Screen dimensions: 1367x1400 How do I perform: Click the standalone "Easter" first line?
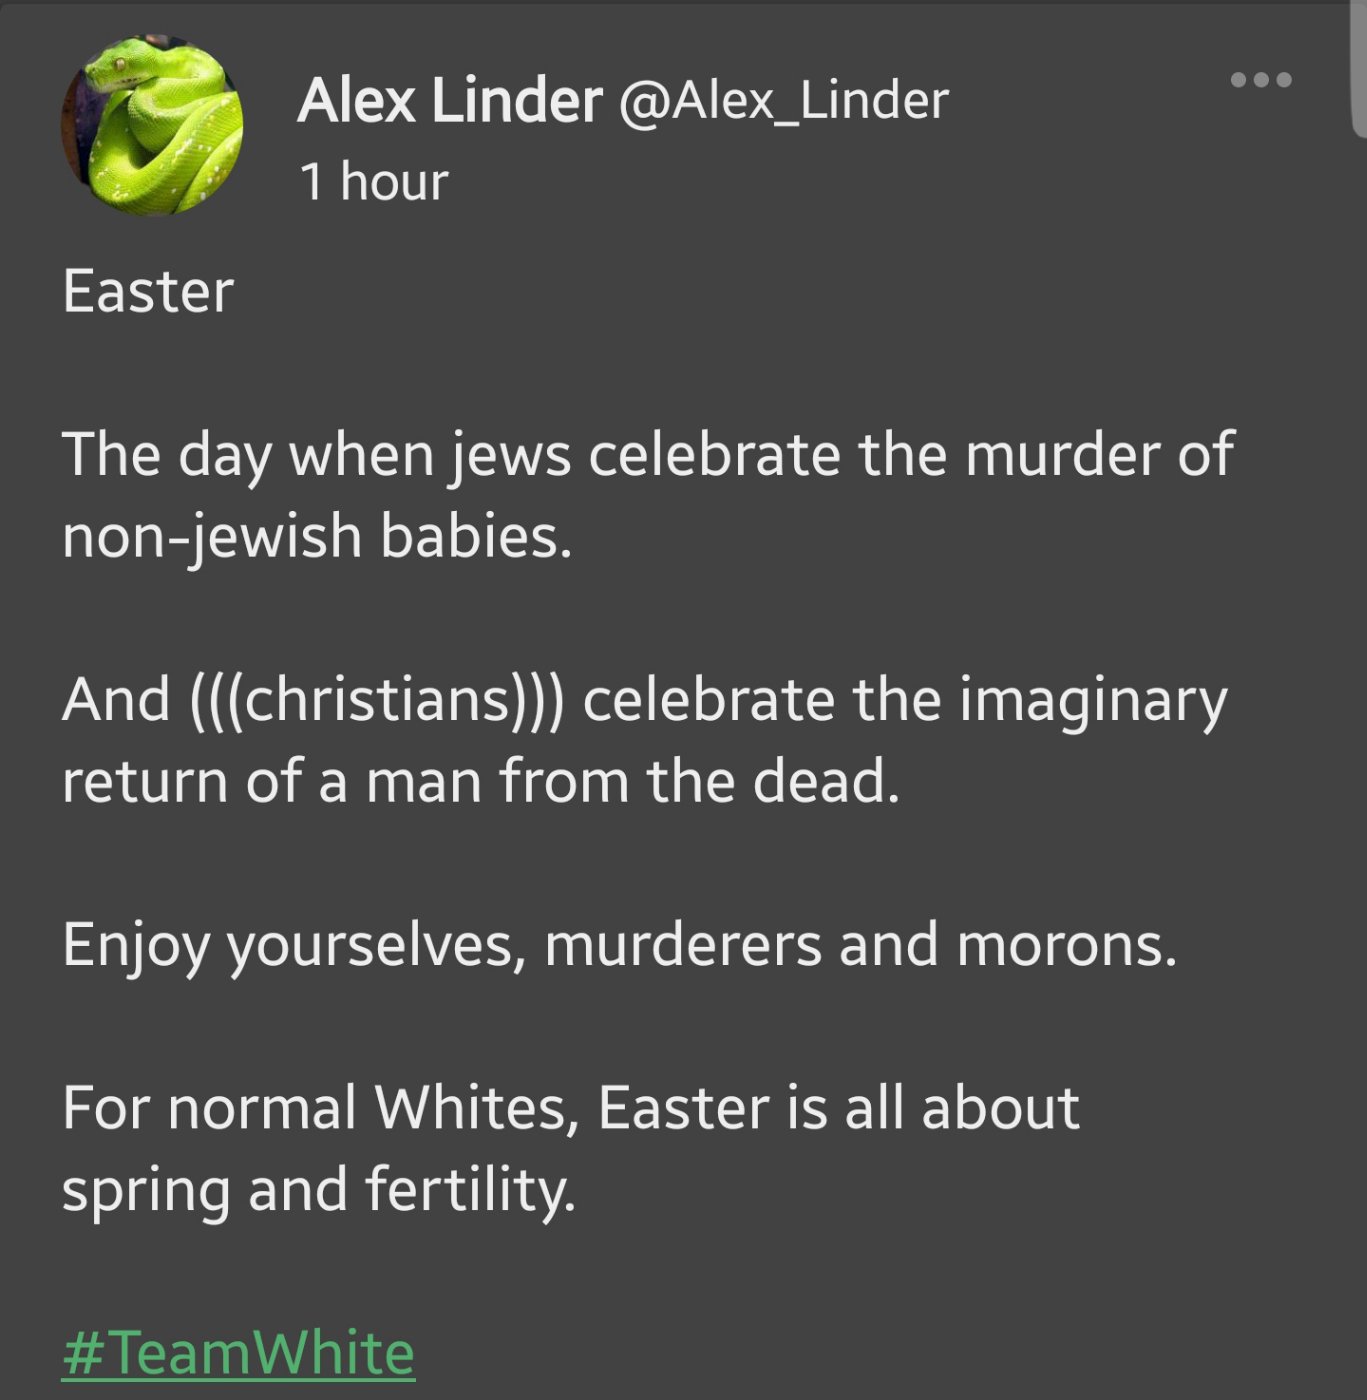[148, 292]
